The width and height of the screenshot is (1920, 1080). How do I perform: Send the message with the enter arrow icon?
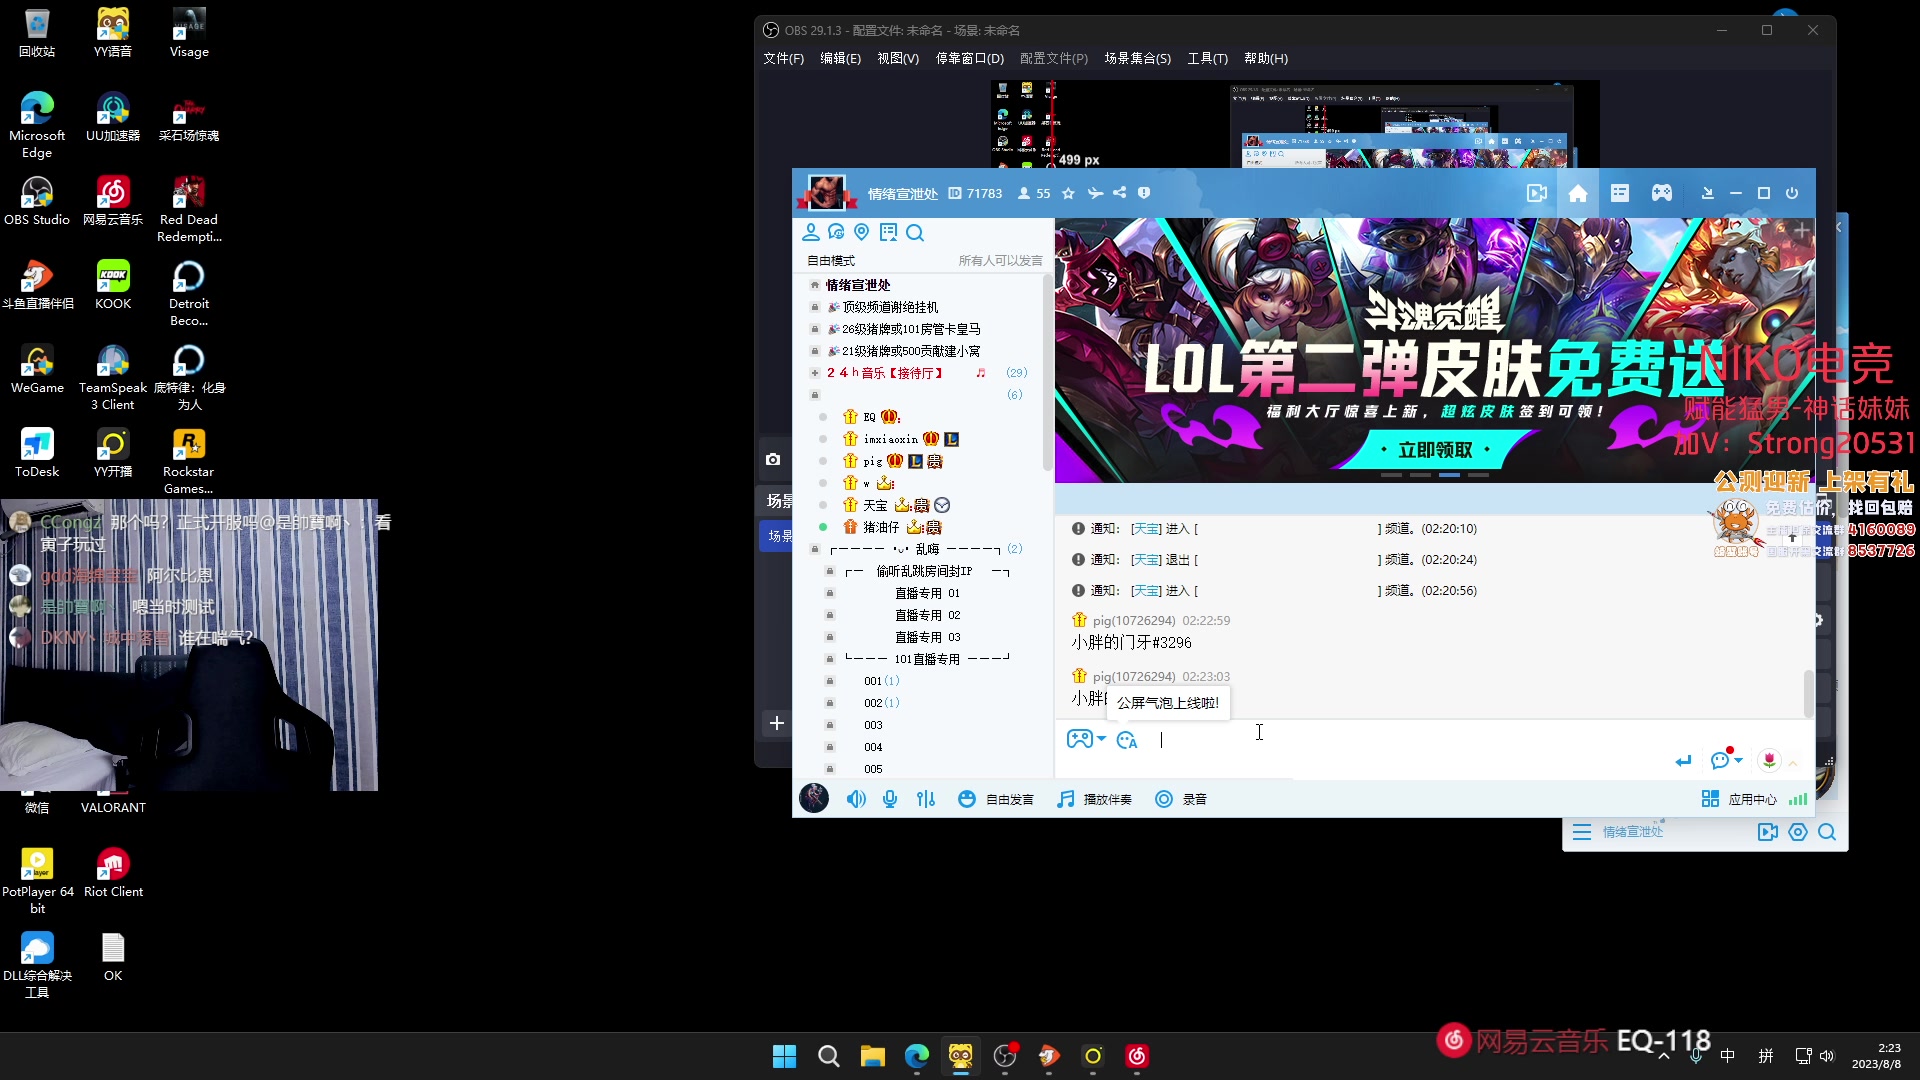(1684, 761)
